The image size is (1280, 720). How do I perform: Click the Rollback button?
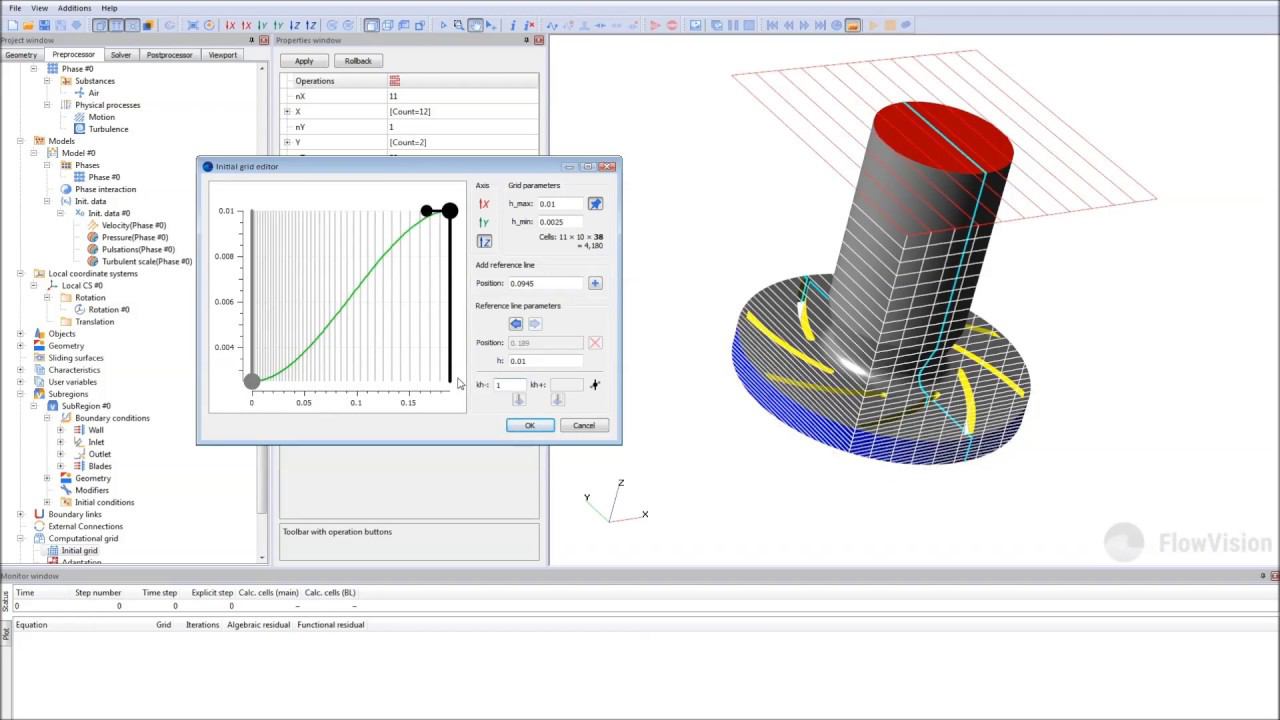358,61
